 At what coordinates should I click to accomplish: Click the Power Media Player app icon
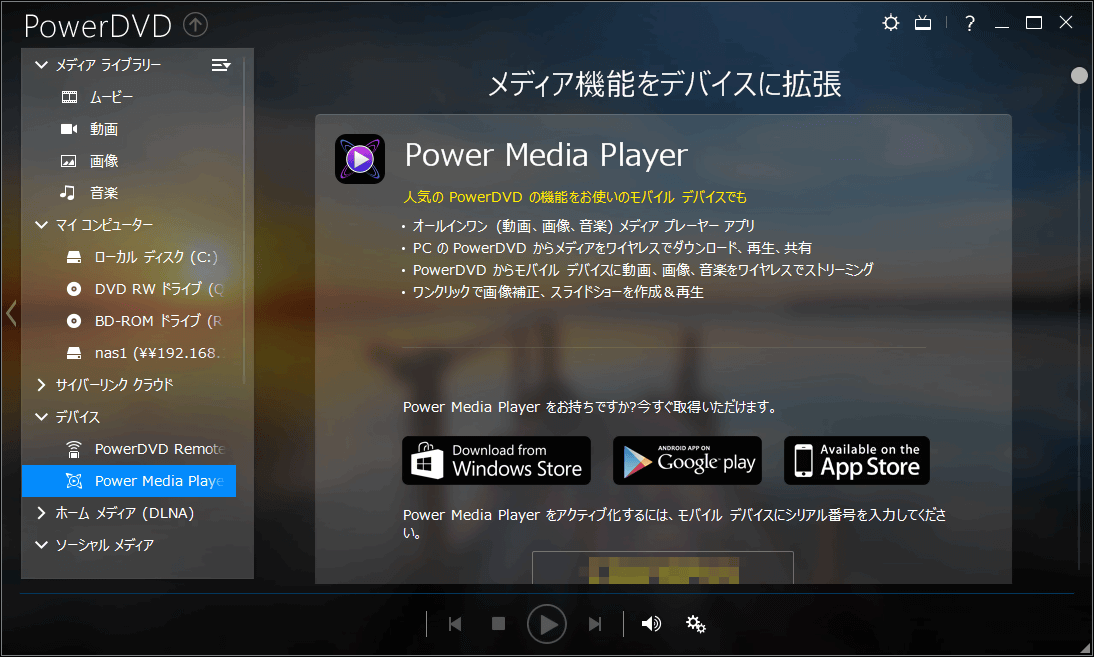pyautogui.click(x=359, y=159)
